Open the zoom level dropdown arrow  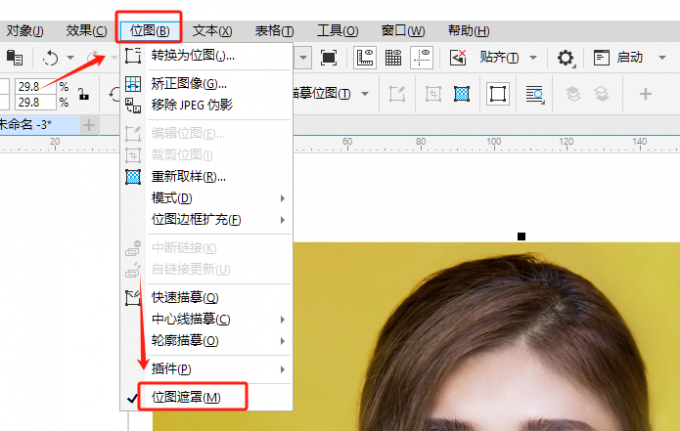[x=303, y=57]
